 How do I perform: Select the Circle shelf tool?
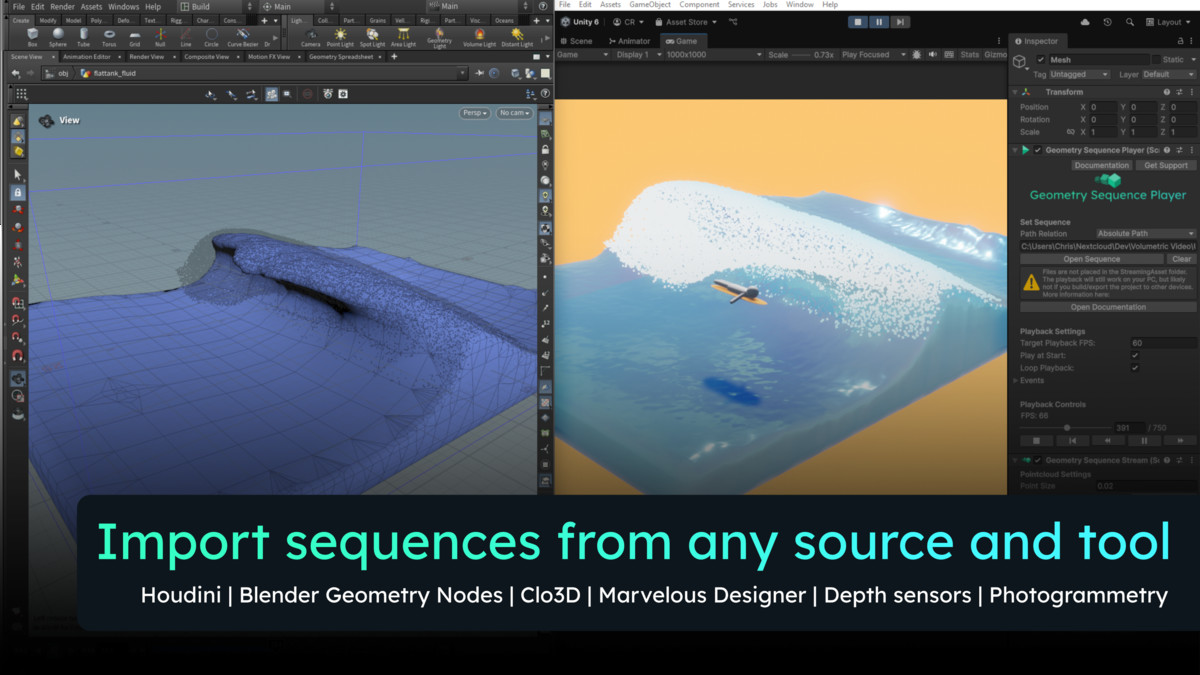[211, 36]
